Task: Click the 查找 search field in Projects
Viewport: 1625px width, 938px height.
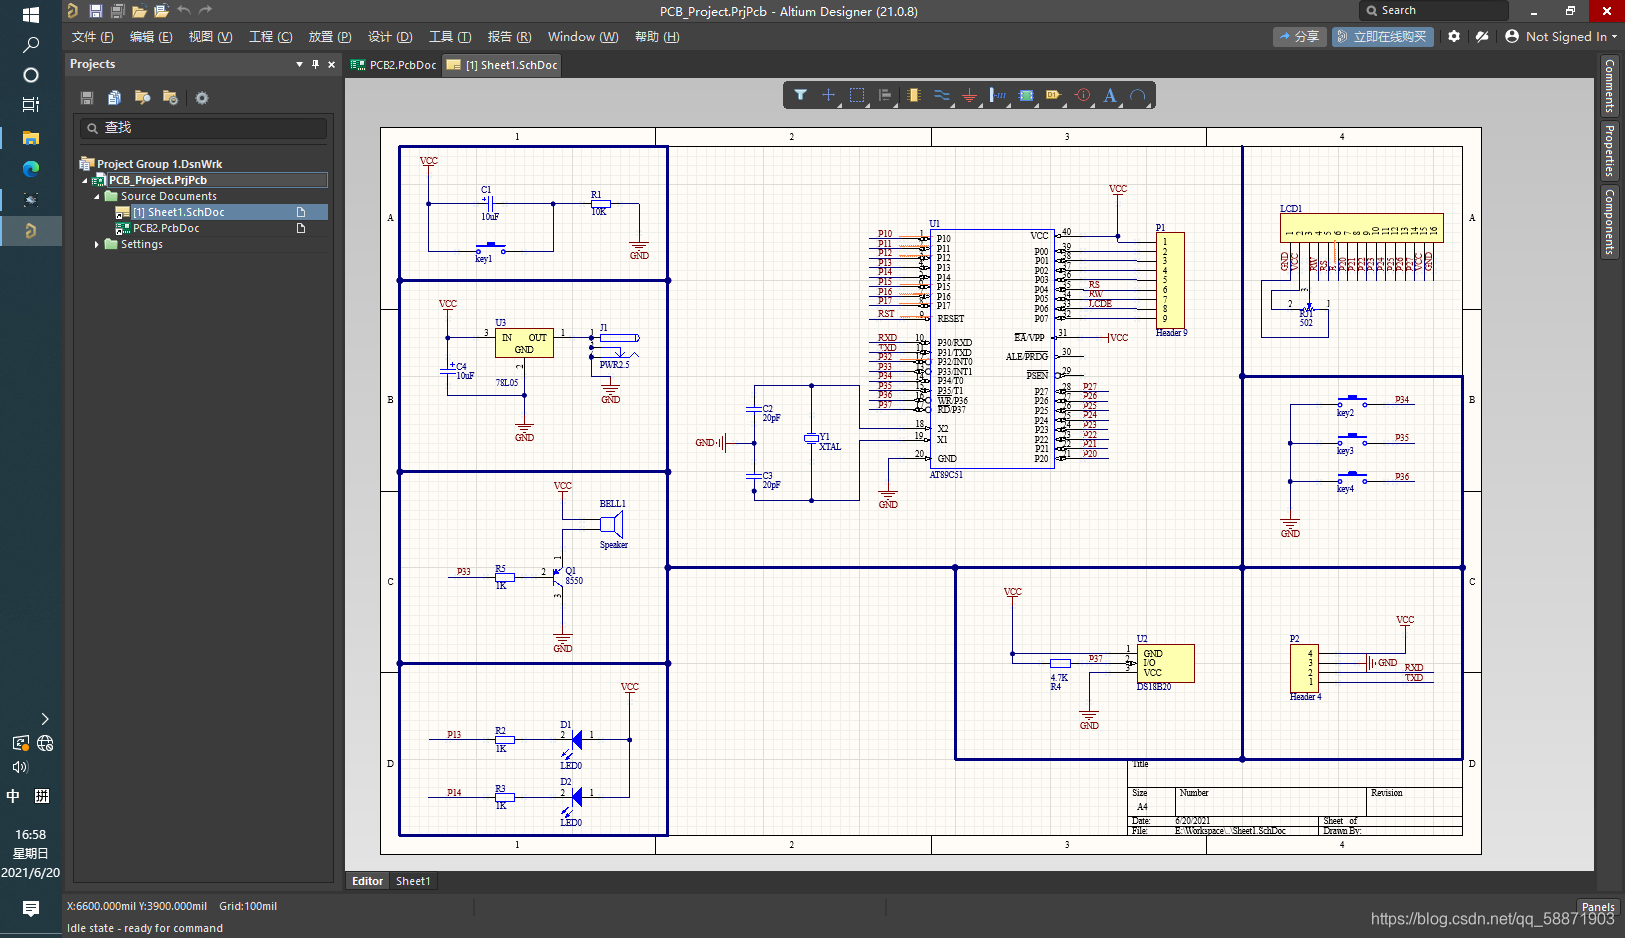Action: point(204,128)
